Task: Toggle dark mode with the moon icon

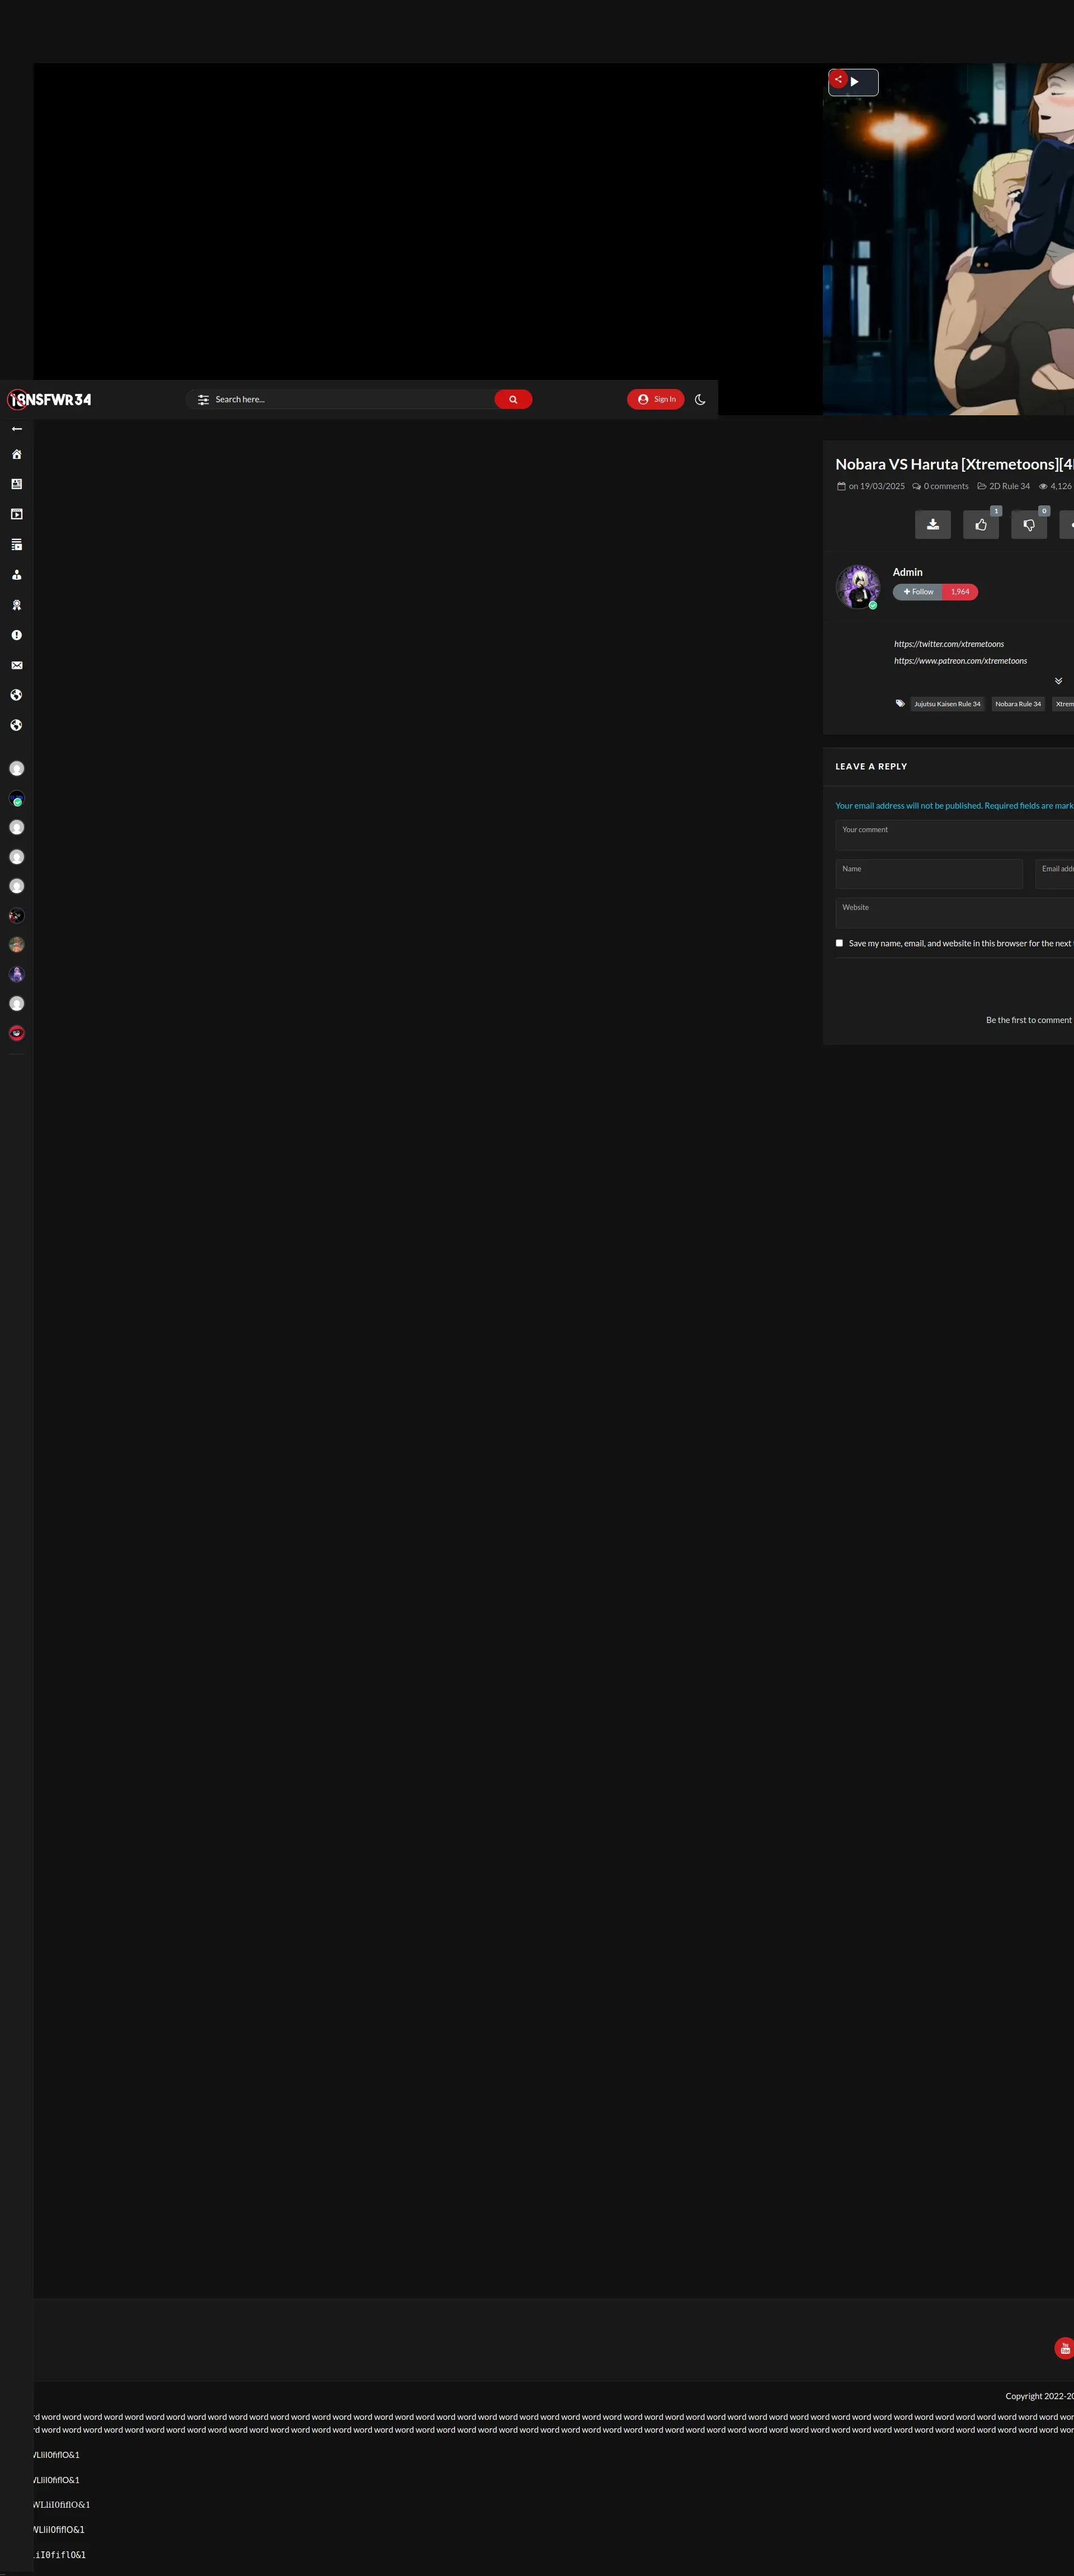Action: coord(700,399)
